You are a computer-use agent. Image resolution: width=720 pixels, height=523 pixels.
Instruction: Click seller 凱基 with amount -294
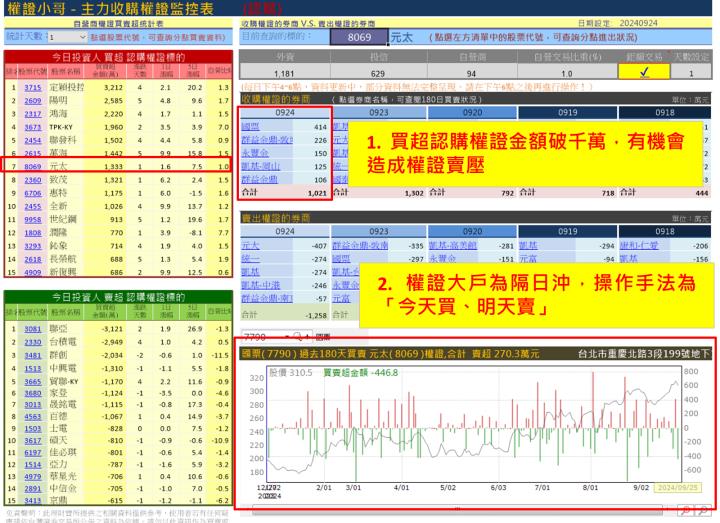pyautogui.click(x=529, y=246)
